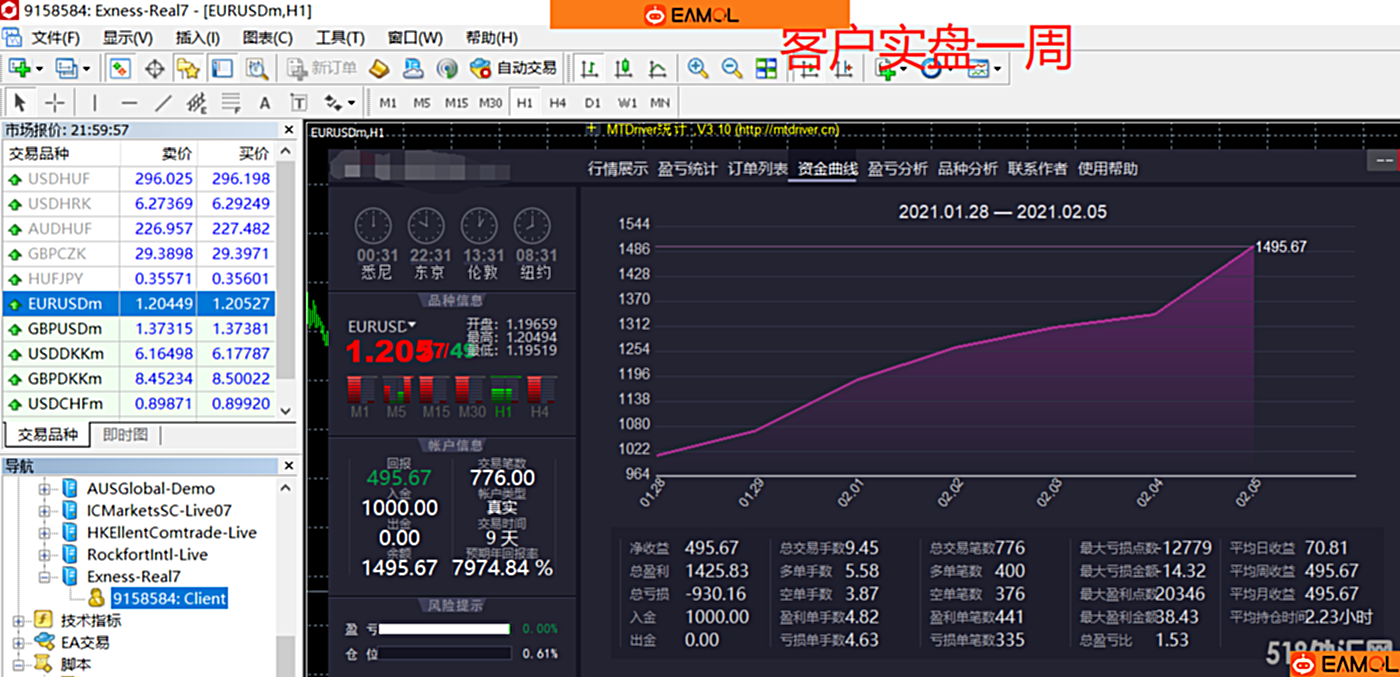Open the EURUSD symbol dropdown in panel

point(411,326)
